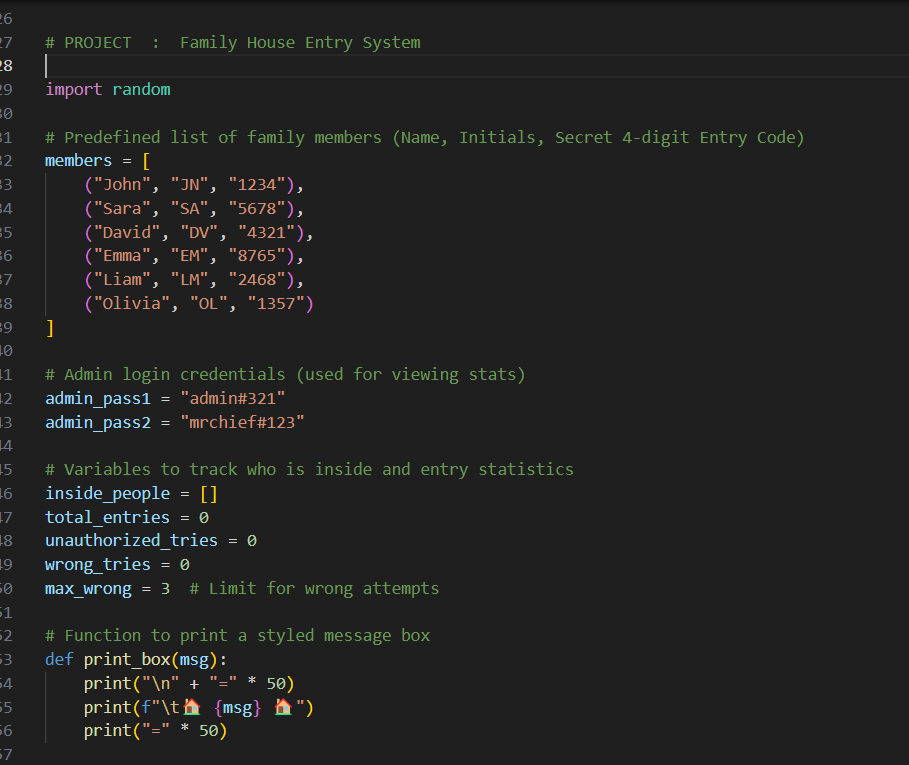Click the 'wrong_tries' variable
This screenshot has width=909, height=765.
pos(98,564)
